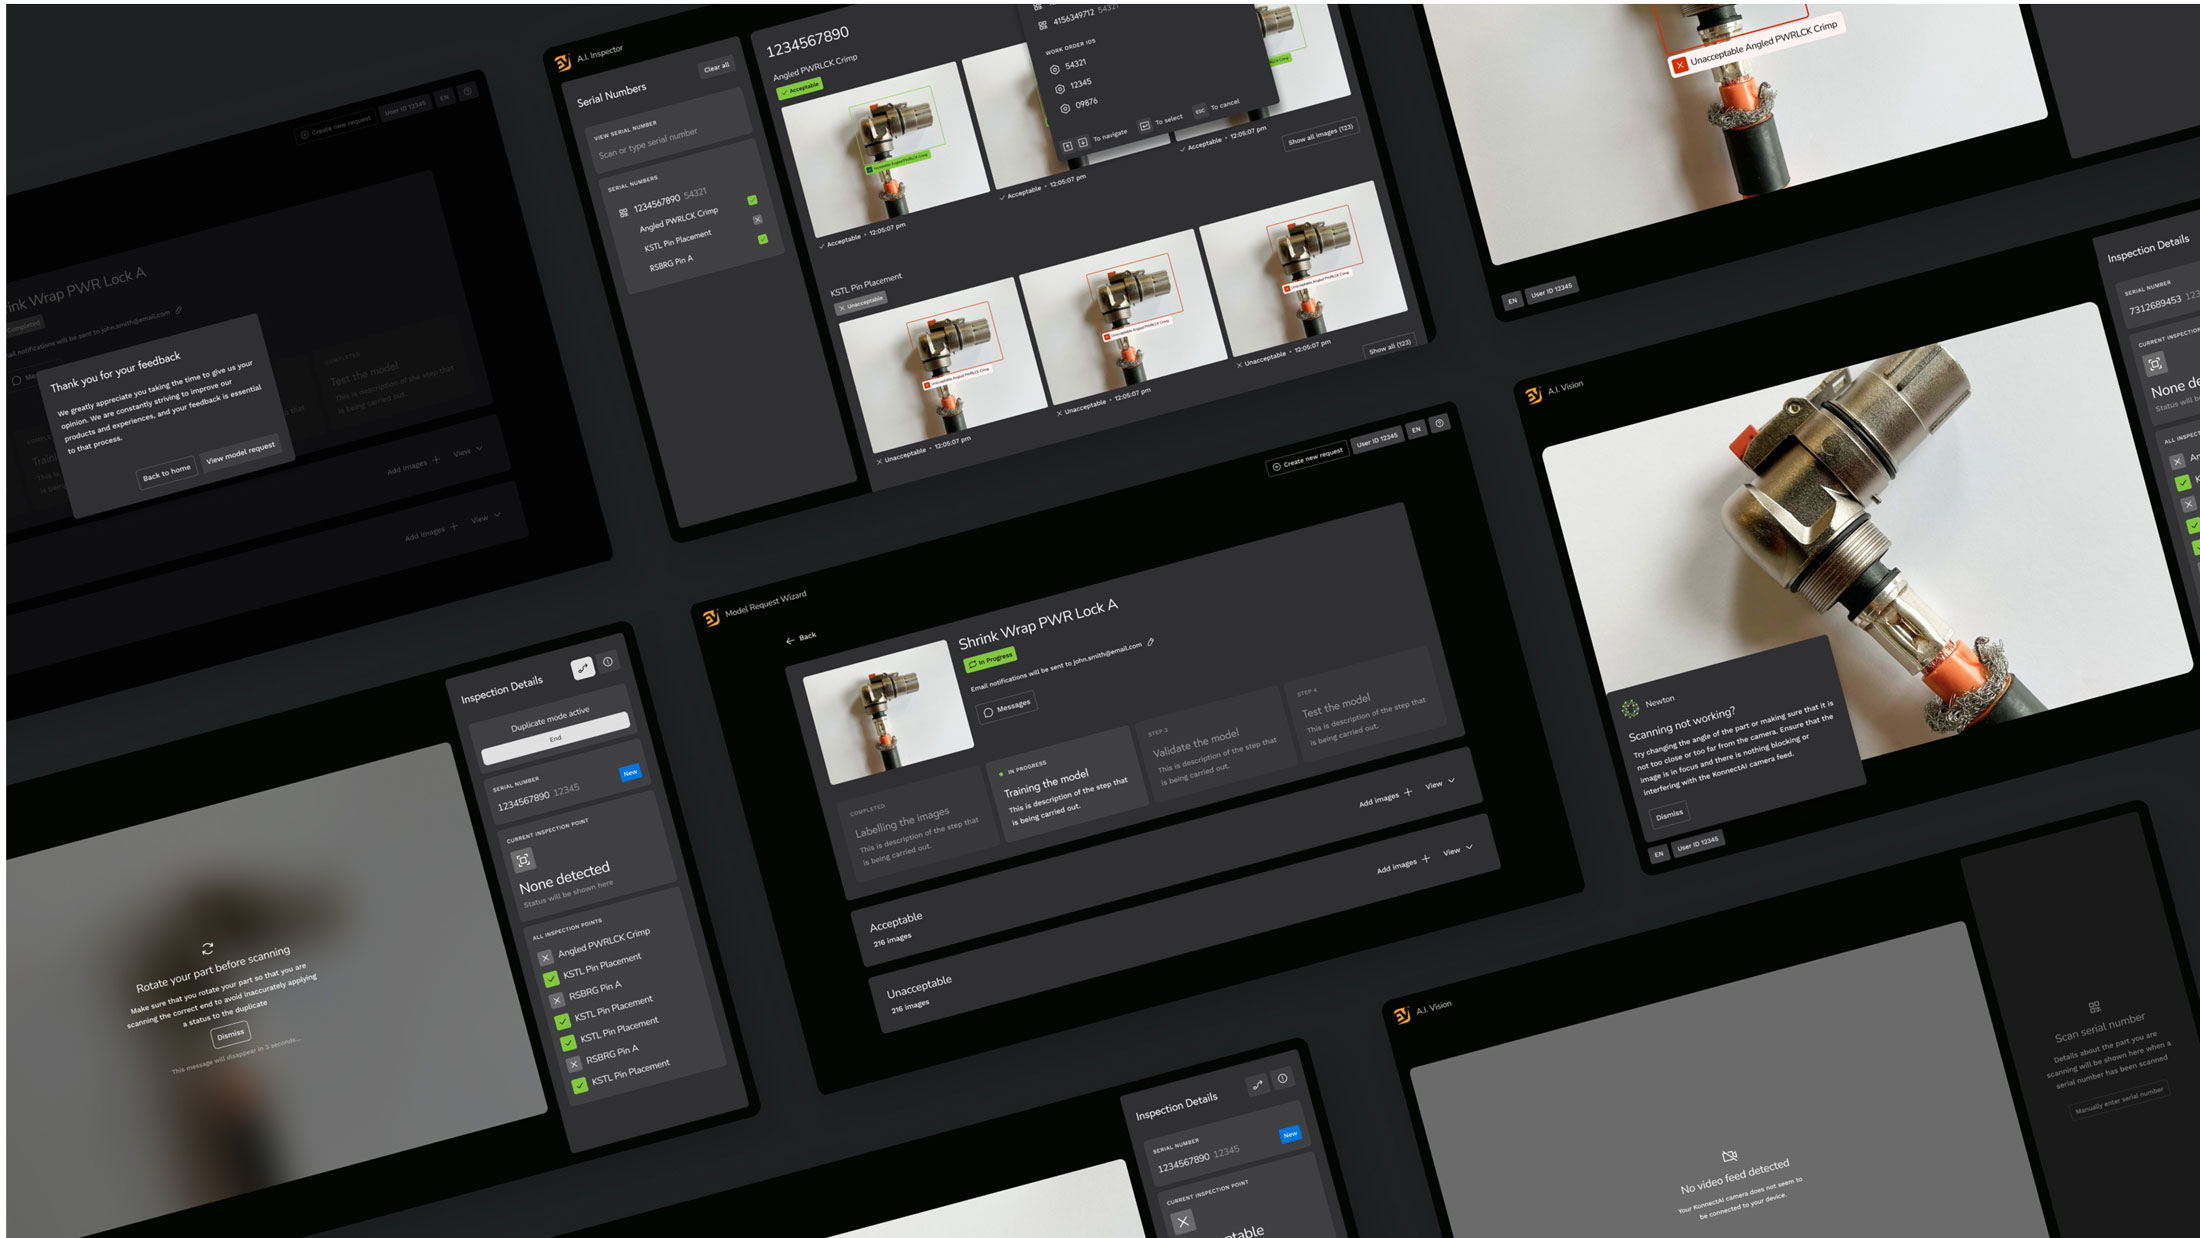Click info icon beside highlighted duplicate icon

point(608,662)
